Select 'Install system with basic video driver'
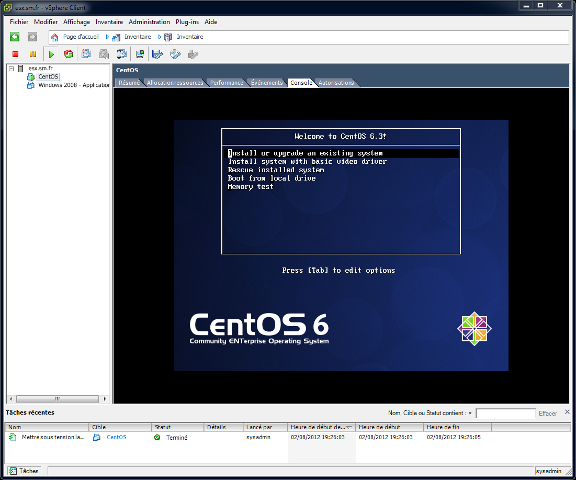The image size is (576, 480). tap(307, 162)
